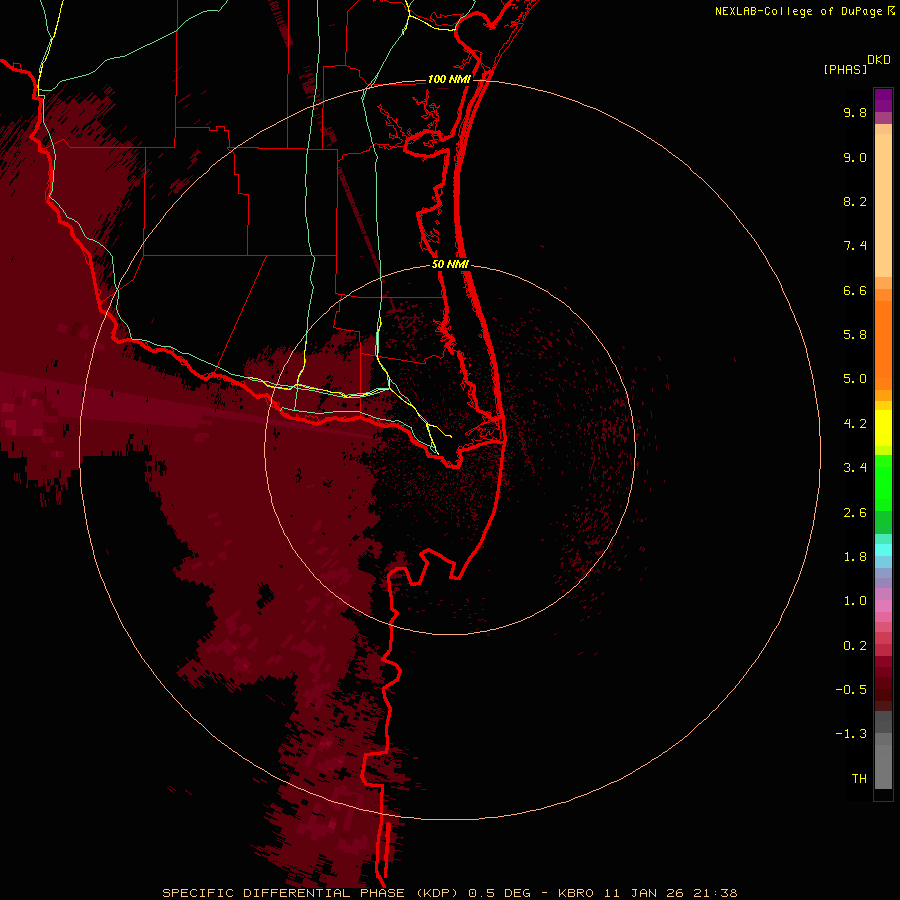Click the 5.8 scale value
The image size is (900, 900).
click(x=855, y=335)
